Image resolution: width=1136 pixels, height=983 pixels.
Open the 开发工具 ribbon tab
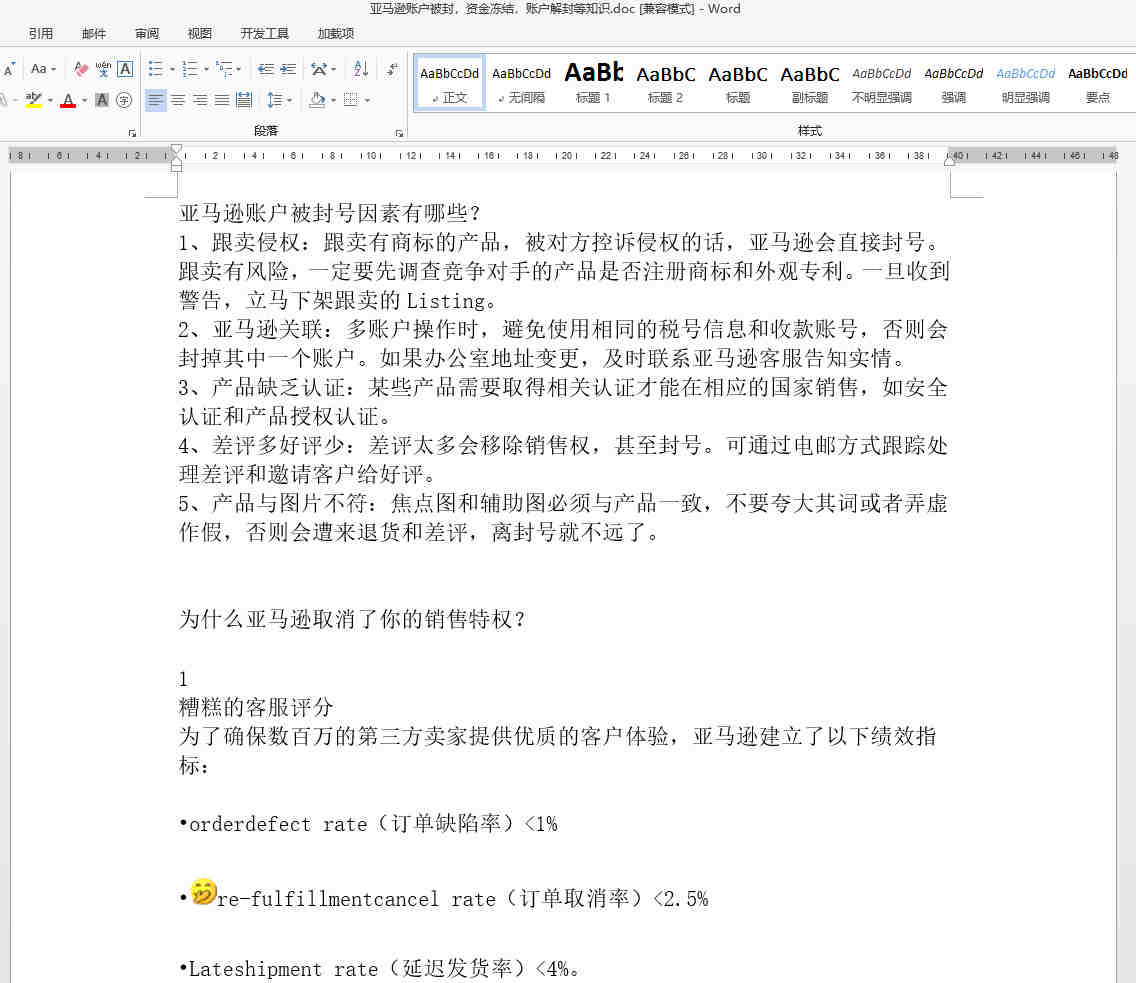coord(265,33)
